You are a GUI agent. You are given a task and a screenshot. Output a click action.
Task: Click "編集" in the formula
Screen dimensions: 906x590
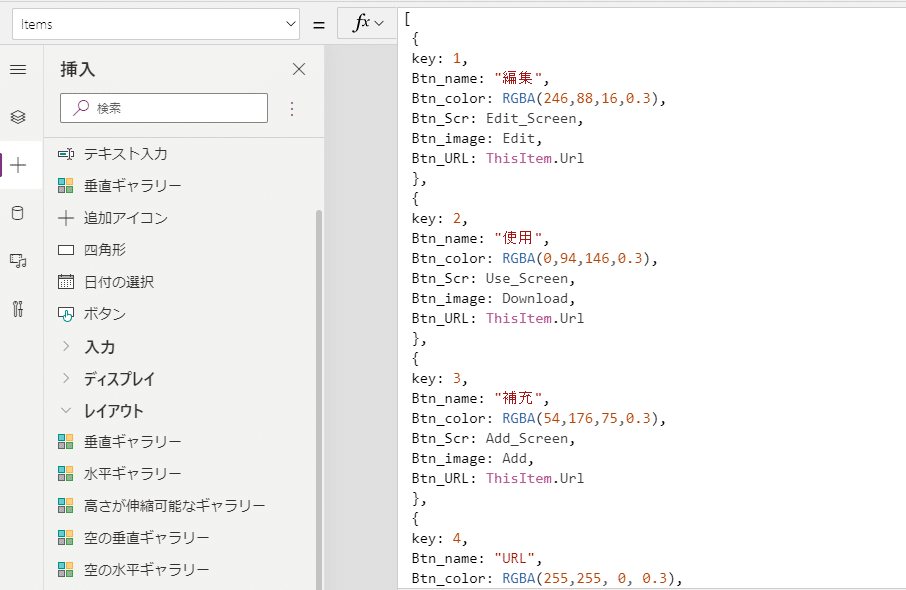518,78
